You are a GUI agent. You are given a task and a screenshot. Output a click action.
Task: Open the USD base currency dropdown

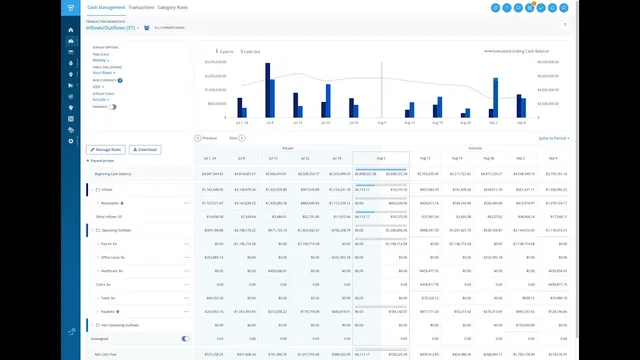pyautogui.click(x=98, y=87)
